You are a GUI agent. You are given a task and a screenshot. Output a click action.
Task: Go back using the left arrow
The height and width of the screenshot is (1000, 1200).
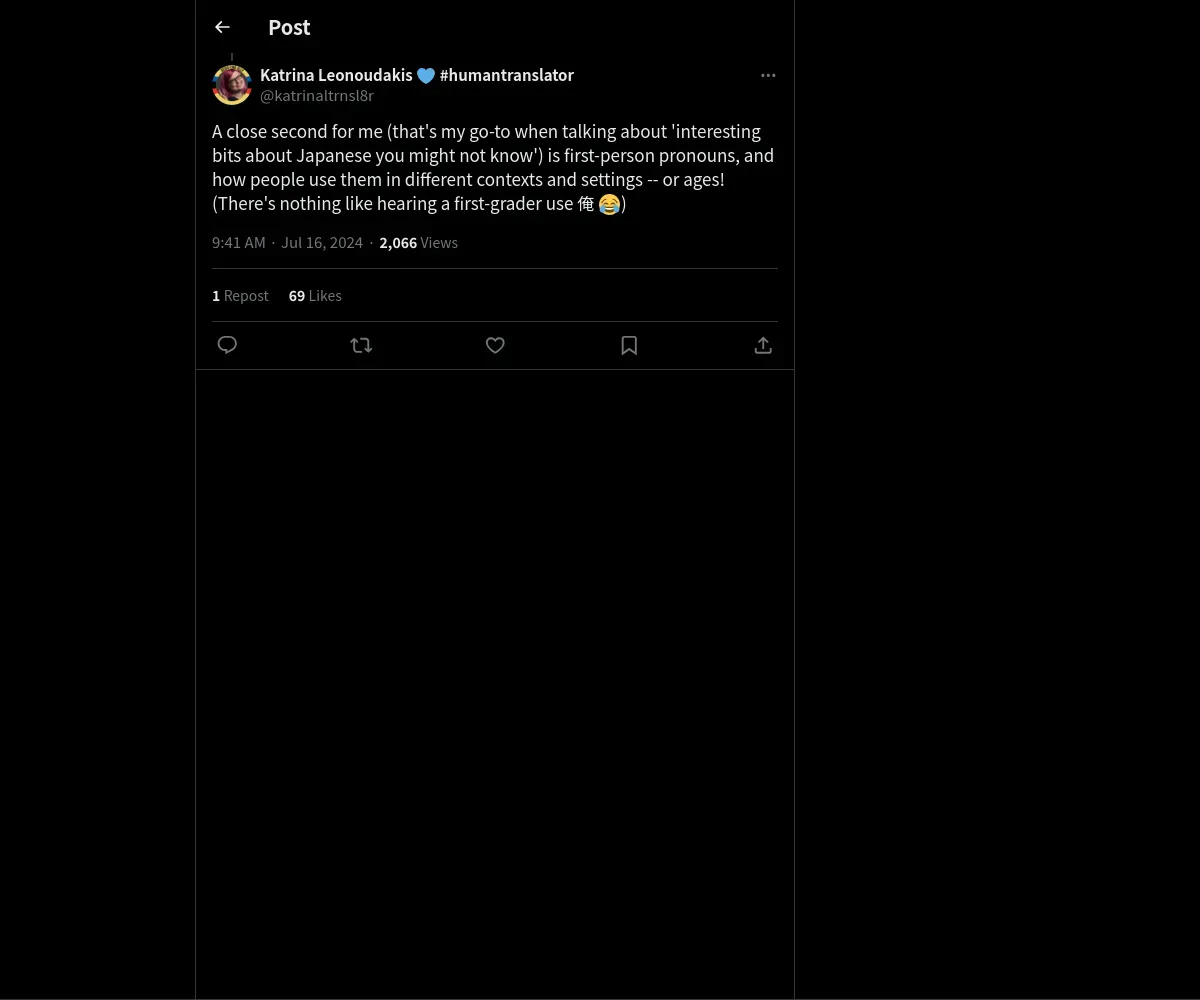point(222,27)
